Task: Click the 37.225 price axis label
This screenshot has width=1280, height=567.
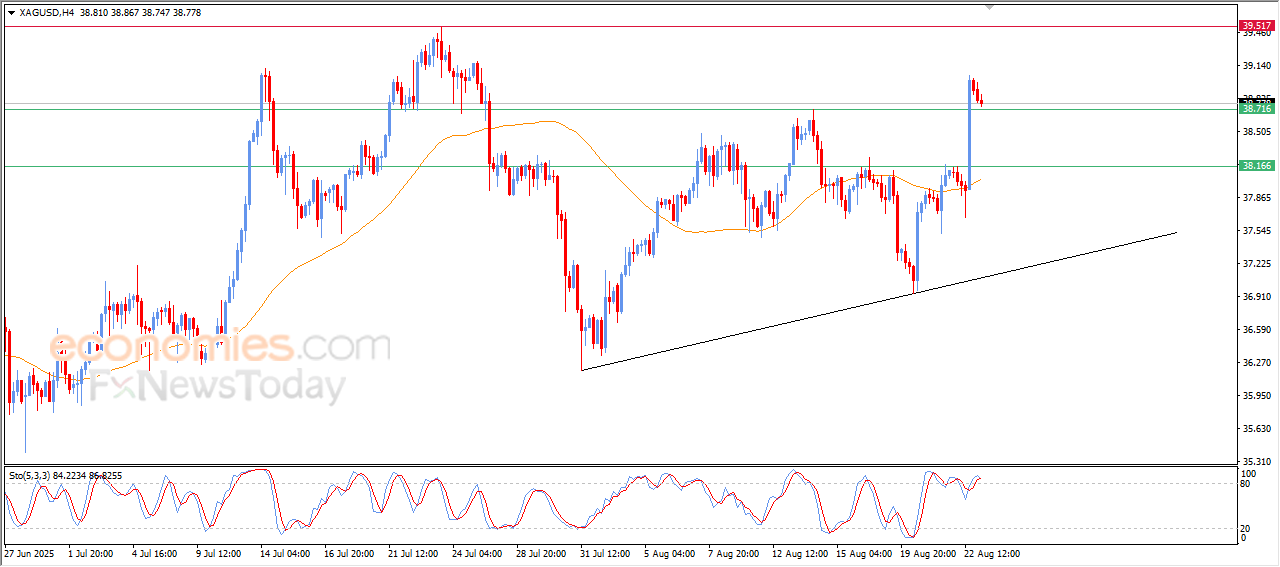Action: 1256,264
